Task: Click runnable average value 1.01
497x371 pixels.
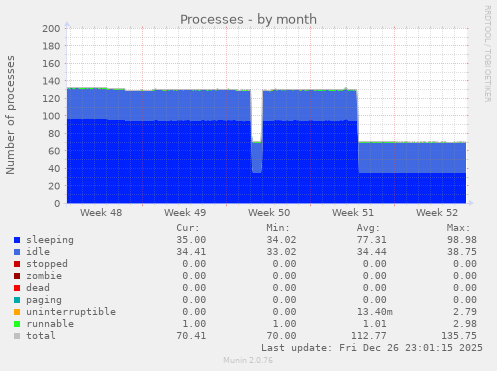Action: pyautogui.click(x=374, y=324)
